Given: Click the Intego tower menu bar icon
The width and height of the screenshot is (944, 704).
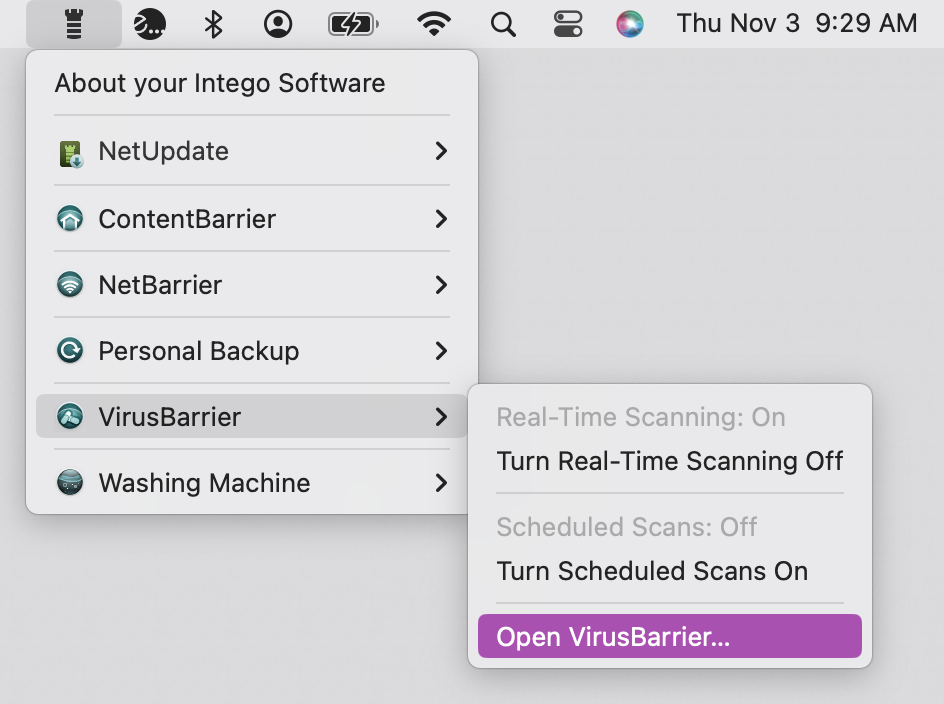Looking at the screenshot, I should (x=73, y=24).
